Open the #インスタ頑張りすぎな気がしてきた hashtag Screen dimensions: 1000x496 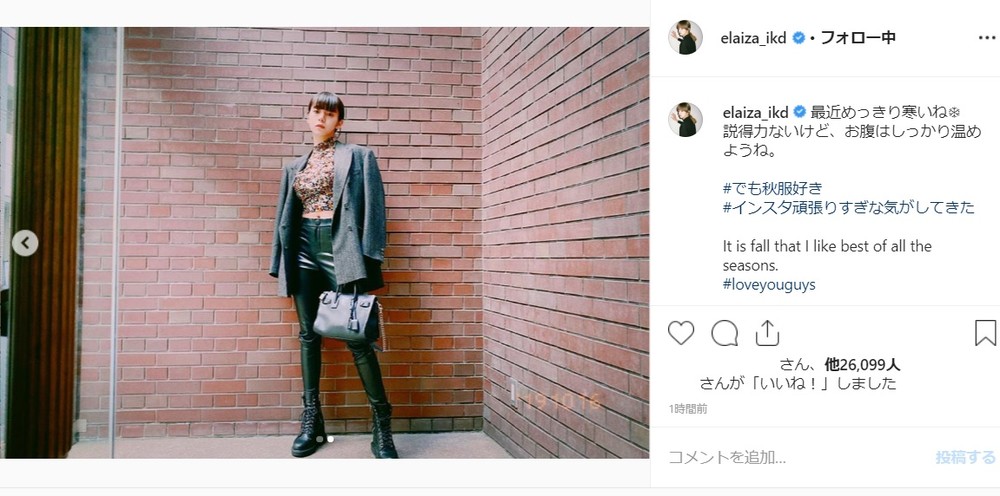(x=849, y=207)
